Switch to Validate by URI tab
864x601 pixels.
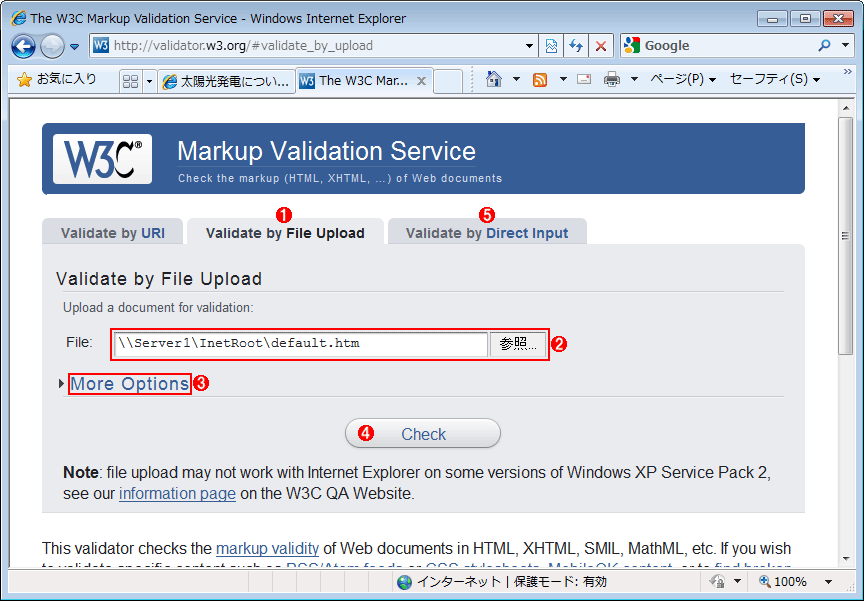112,233
